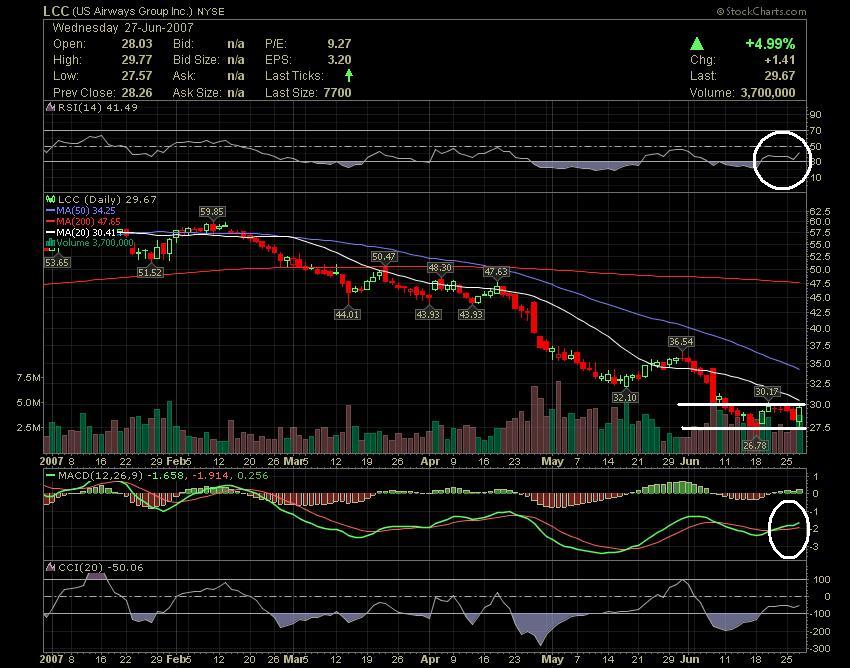Select the green MACD legend line
Screen dimensions: 850x668
pyautogui.click(x=51, y=476)
